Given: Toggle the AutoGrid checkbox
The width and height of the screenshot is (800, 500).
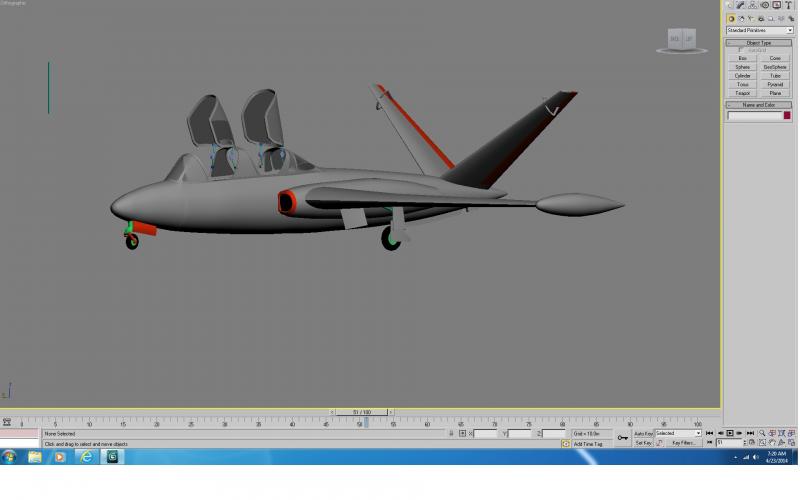Looking at the screenshot, I should pyautogui.click(x=740, y=50).
